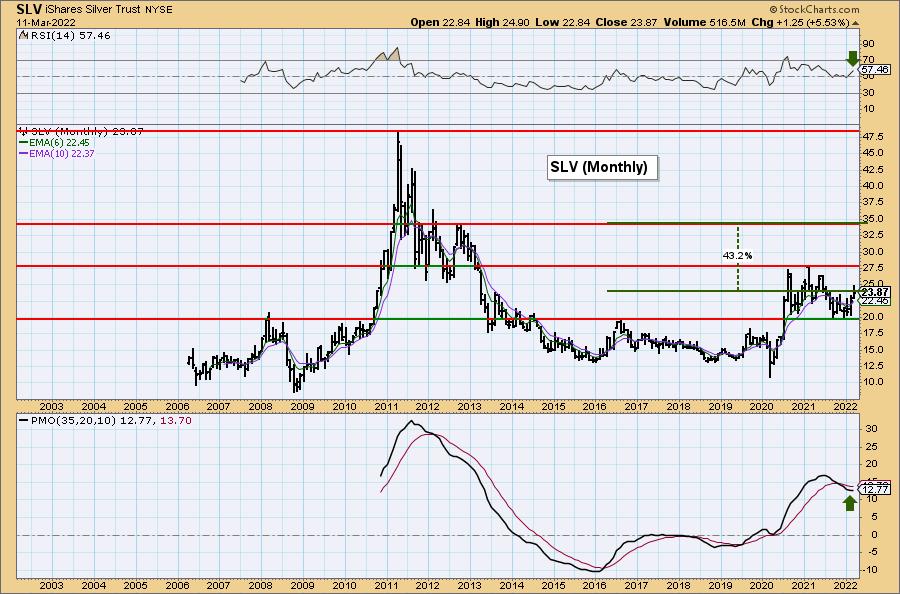
Task: Click the 2020 year label under the price panel
Action: pos(762,406)
